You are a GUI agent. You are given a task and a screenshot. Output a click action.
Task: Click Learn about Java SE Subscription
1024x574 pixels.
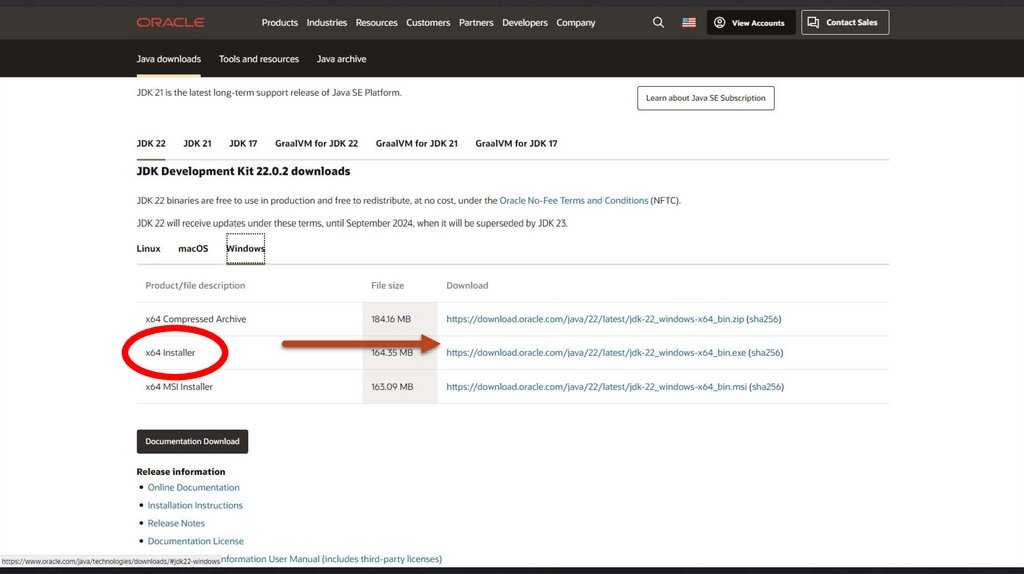point(705,98)
